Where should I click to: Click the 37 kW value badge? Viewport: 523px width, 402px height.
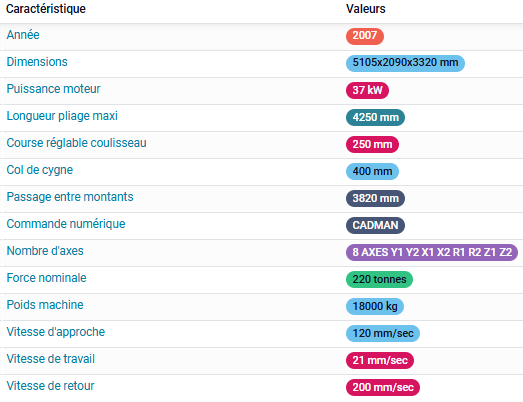click(x=367, y=90)
